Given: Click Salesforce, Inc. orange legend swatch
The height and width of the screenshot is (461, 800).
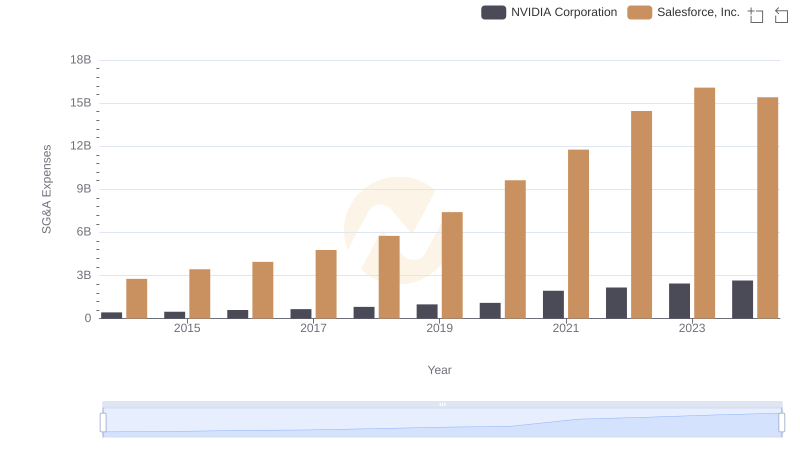Looking at the screenshot, I should click(x=640, y=12).
